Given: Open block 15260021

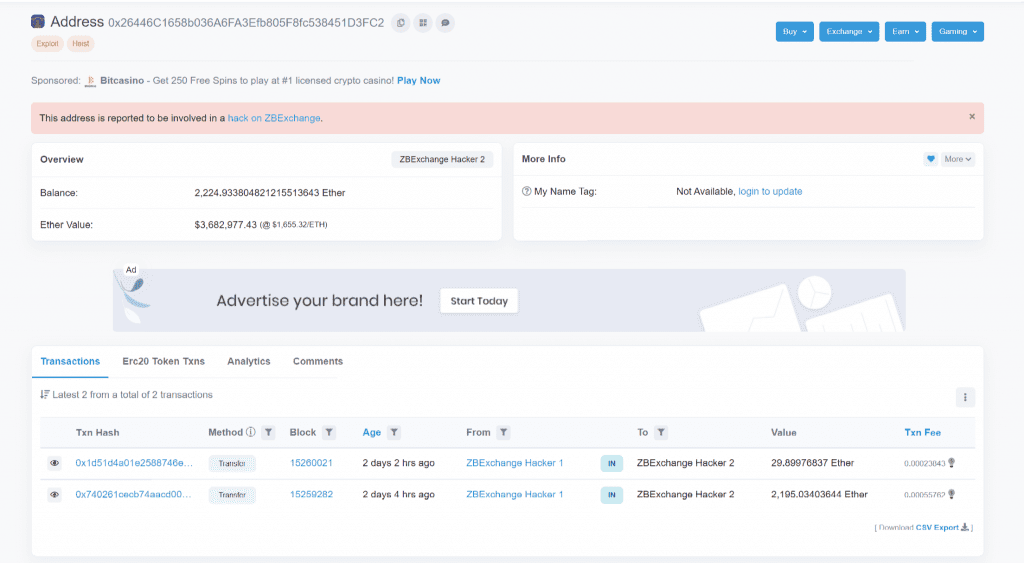Looking at the screenshot, I should pyautogui.click(x=311, y=463).
